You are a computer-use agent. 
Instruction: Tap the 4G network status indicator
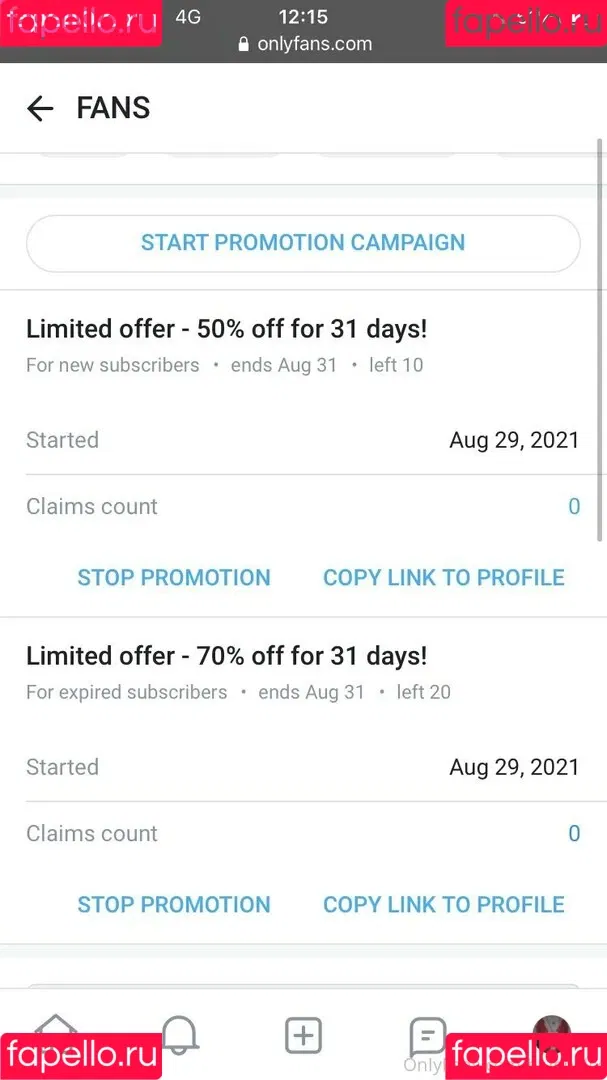click(188, 17)
